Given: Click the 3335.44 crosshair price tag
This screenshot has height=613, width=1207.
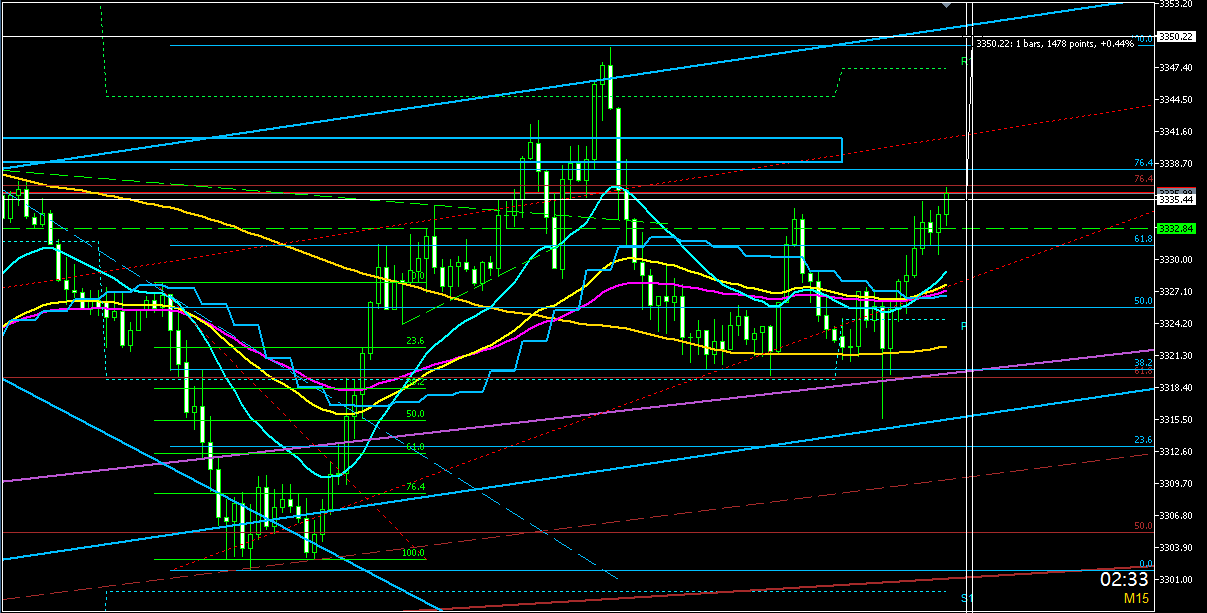Looking at the screenshot, I should (1176, 200).
